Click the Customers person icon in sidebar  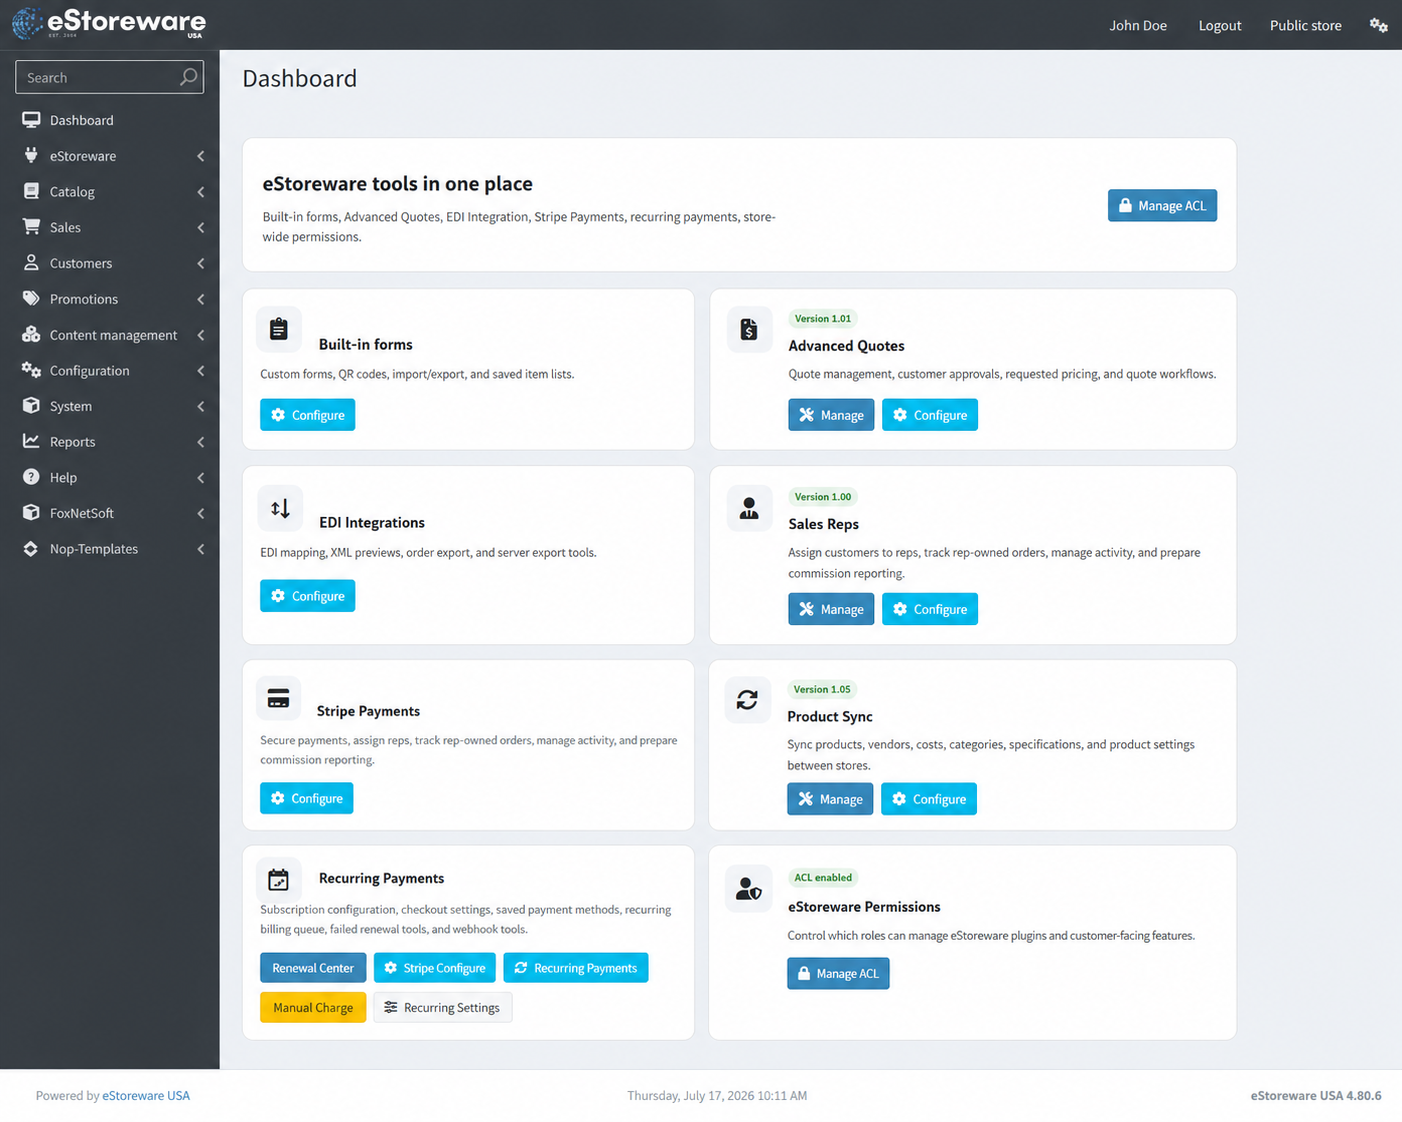(x=31, y=263)
